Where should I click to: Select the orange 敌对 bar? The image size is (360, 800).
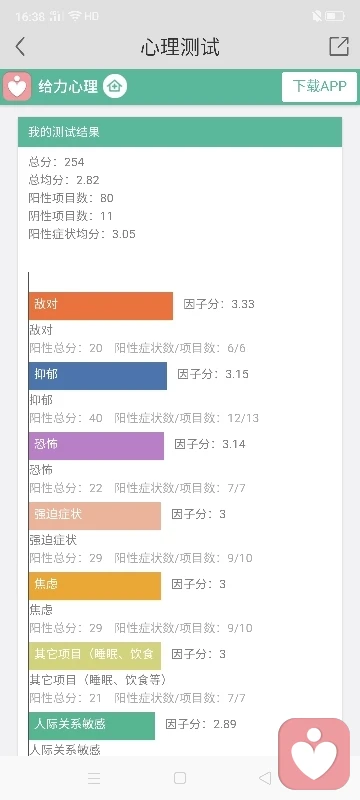pyautogui.click(x=101, y=306)
